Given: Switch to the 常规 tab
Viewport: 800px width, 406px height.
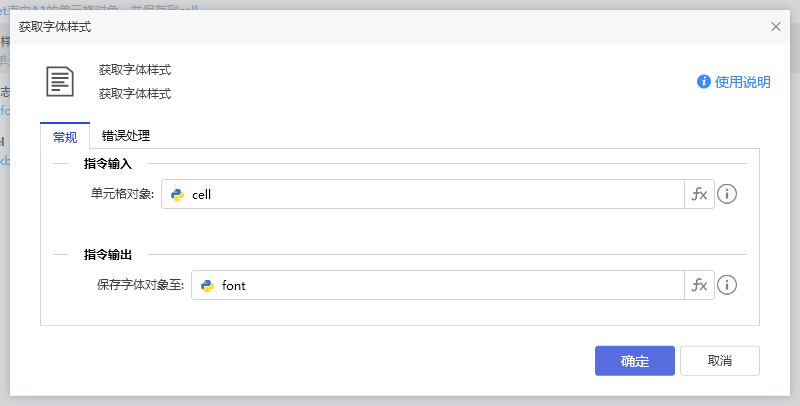Looking at the screenshot, I should click(65, 136).
